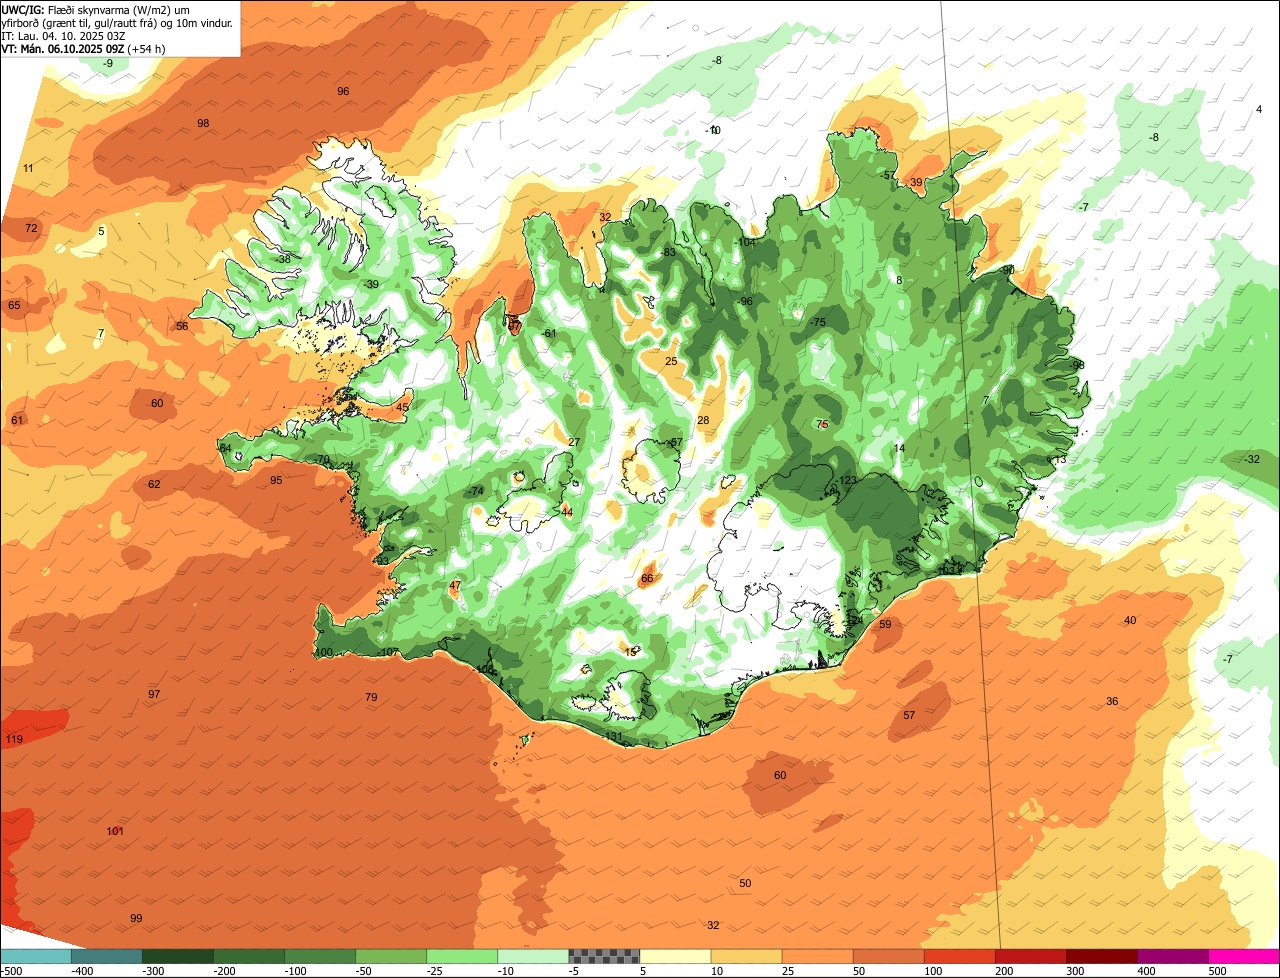The width and height of the screenshot is (1280, 978).
Task: Select the darkest green -300 to -200 swatch
Action: (177, 956)
